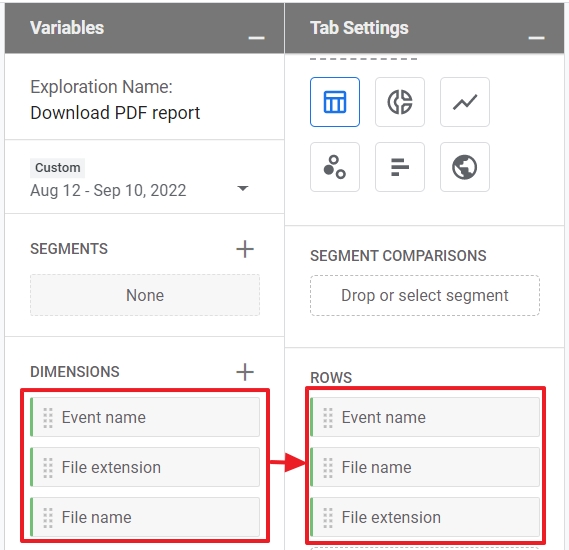
Task: Select File name in Dimensions list
Action: tap(145, 517)
